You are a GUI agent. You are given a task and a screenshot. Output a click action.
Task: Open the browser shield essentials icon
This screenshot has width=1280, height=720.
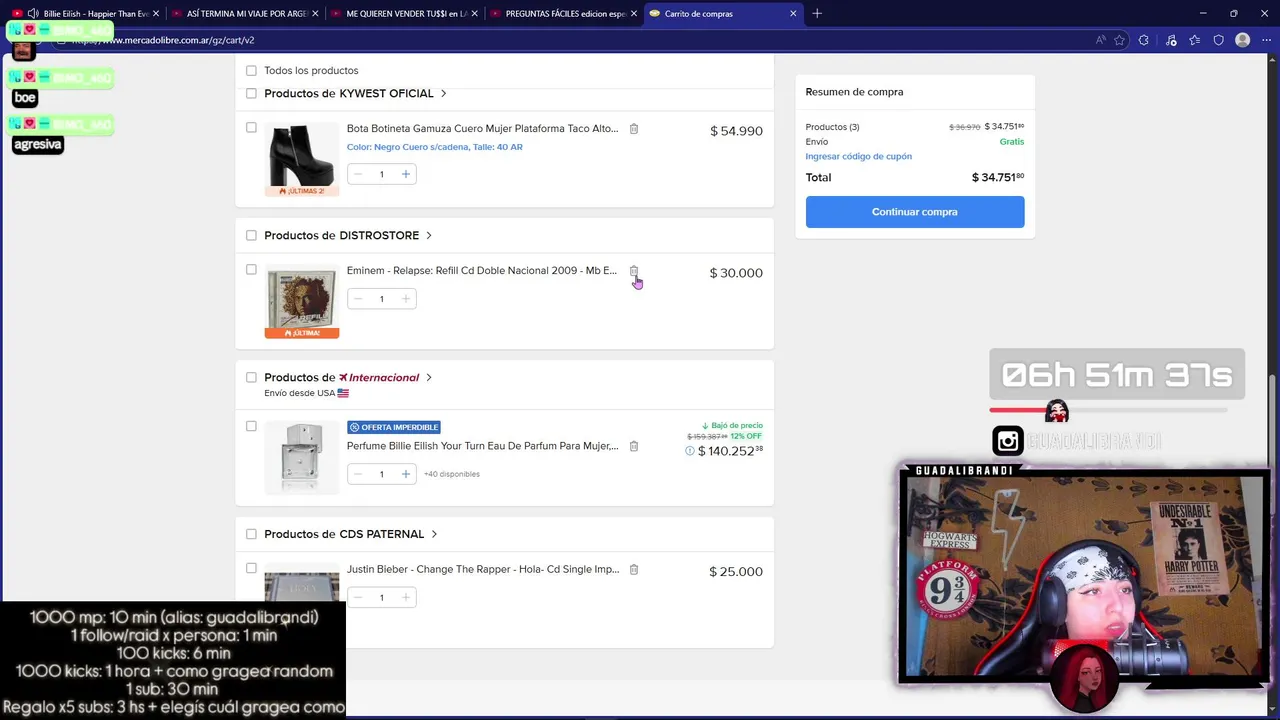click(x=1218, y=40)
